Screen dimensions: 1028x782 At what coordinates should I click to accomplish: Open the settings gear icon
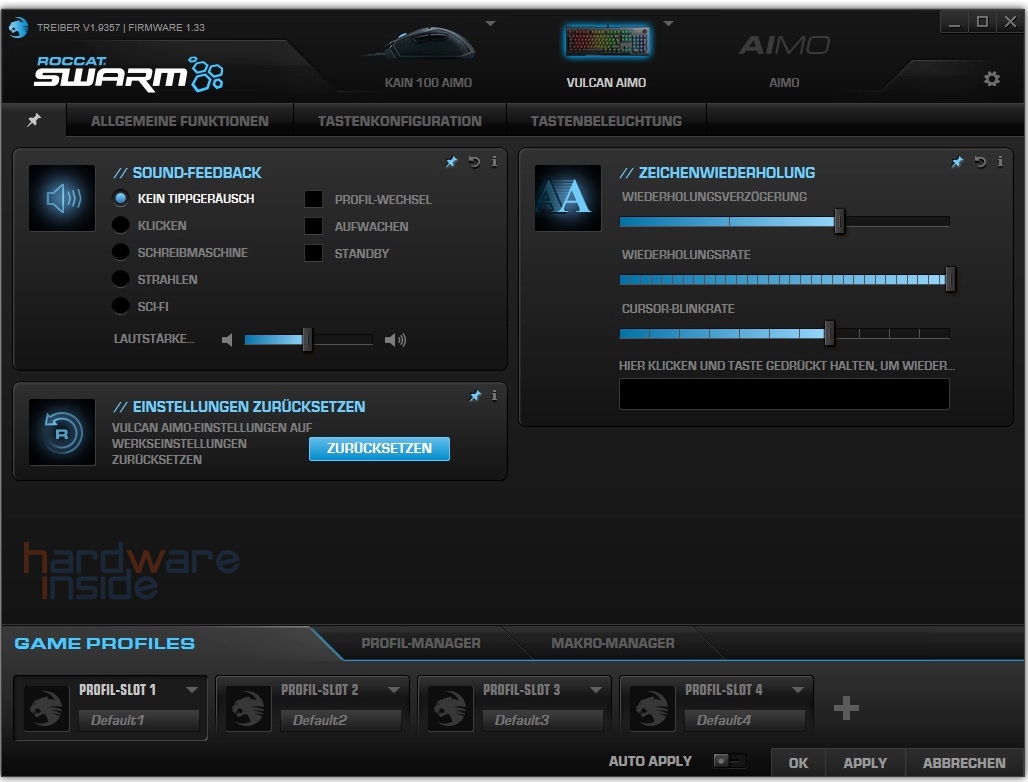[992, 79]
